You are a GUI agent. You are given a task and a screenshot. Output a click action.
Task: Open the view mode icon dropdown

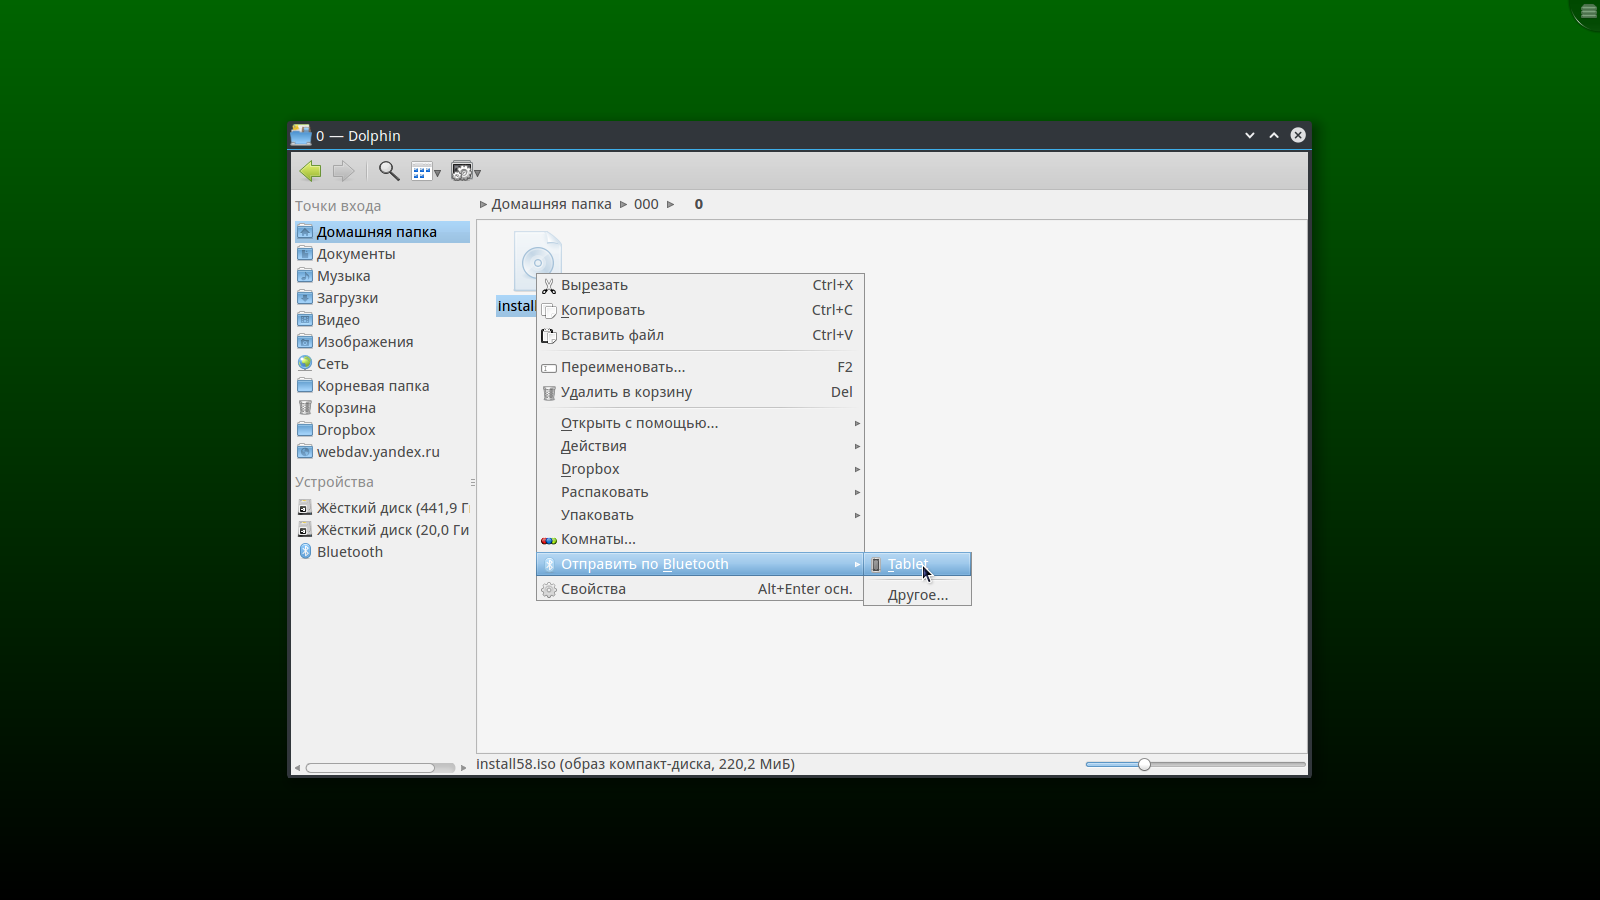click(426, 172)
